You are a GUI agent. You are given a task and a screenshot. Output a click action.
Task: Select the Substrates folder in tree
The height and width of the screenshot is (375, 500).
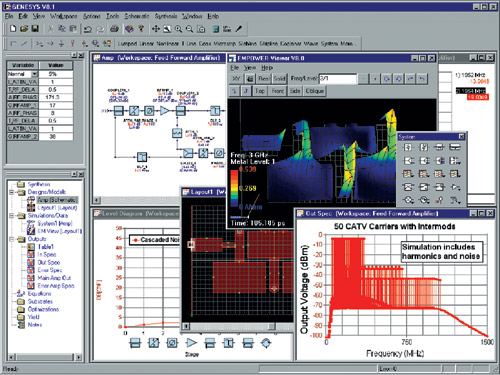[40, 301]
